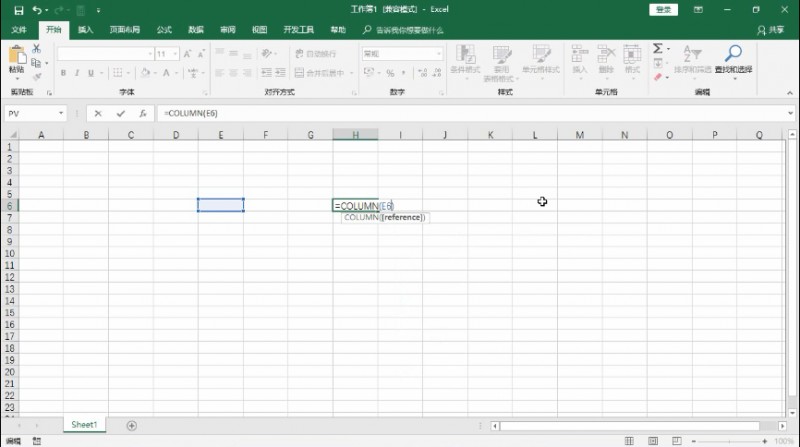Image resolution: width=800 pixels, height=447 pixels.
Task: Toggle Italic formatting
Action: click(x=77, y=73)
